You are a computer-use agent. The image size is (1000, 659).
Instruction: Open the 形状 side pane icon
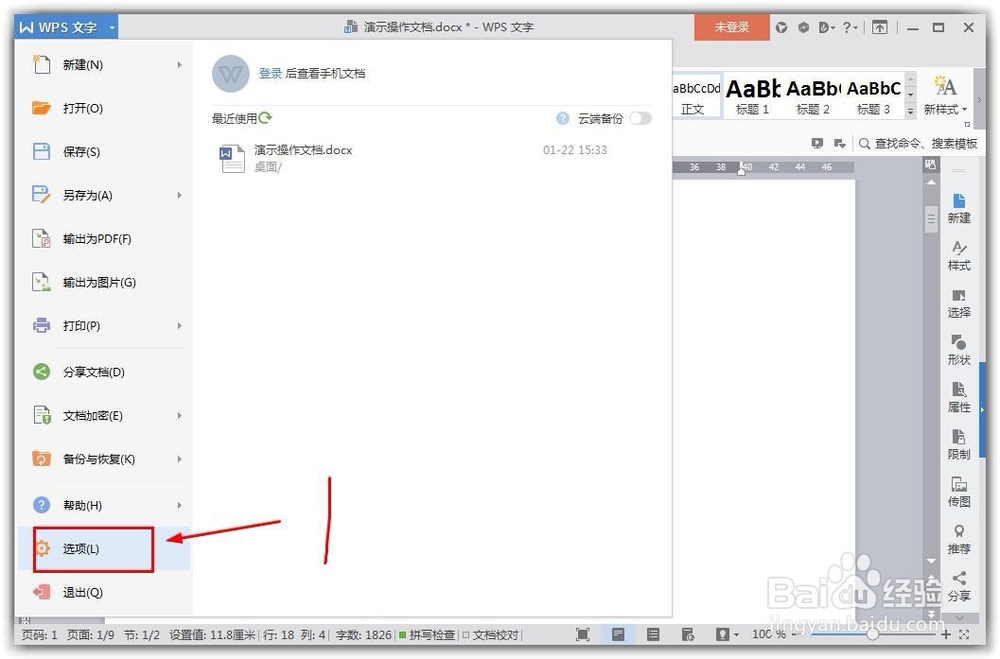(x=959, y=350)
